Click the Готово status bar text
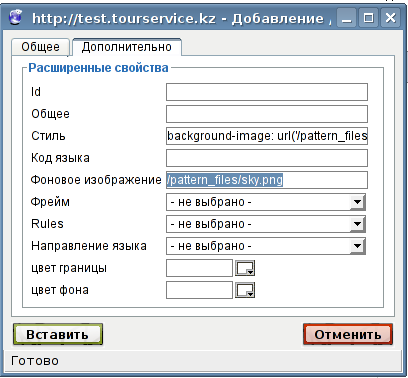Screen dimensions: 408x378 [x=35, y=361]
